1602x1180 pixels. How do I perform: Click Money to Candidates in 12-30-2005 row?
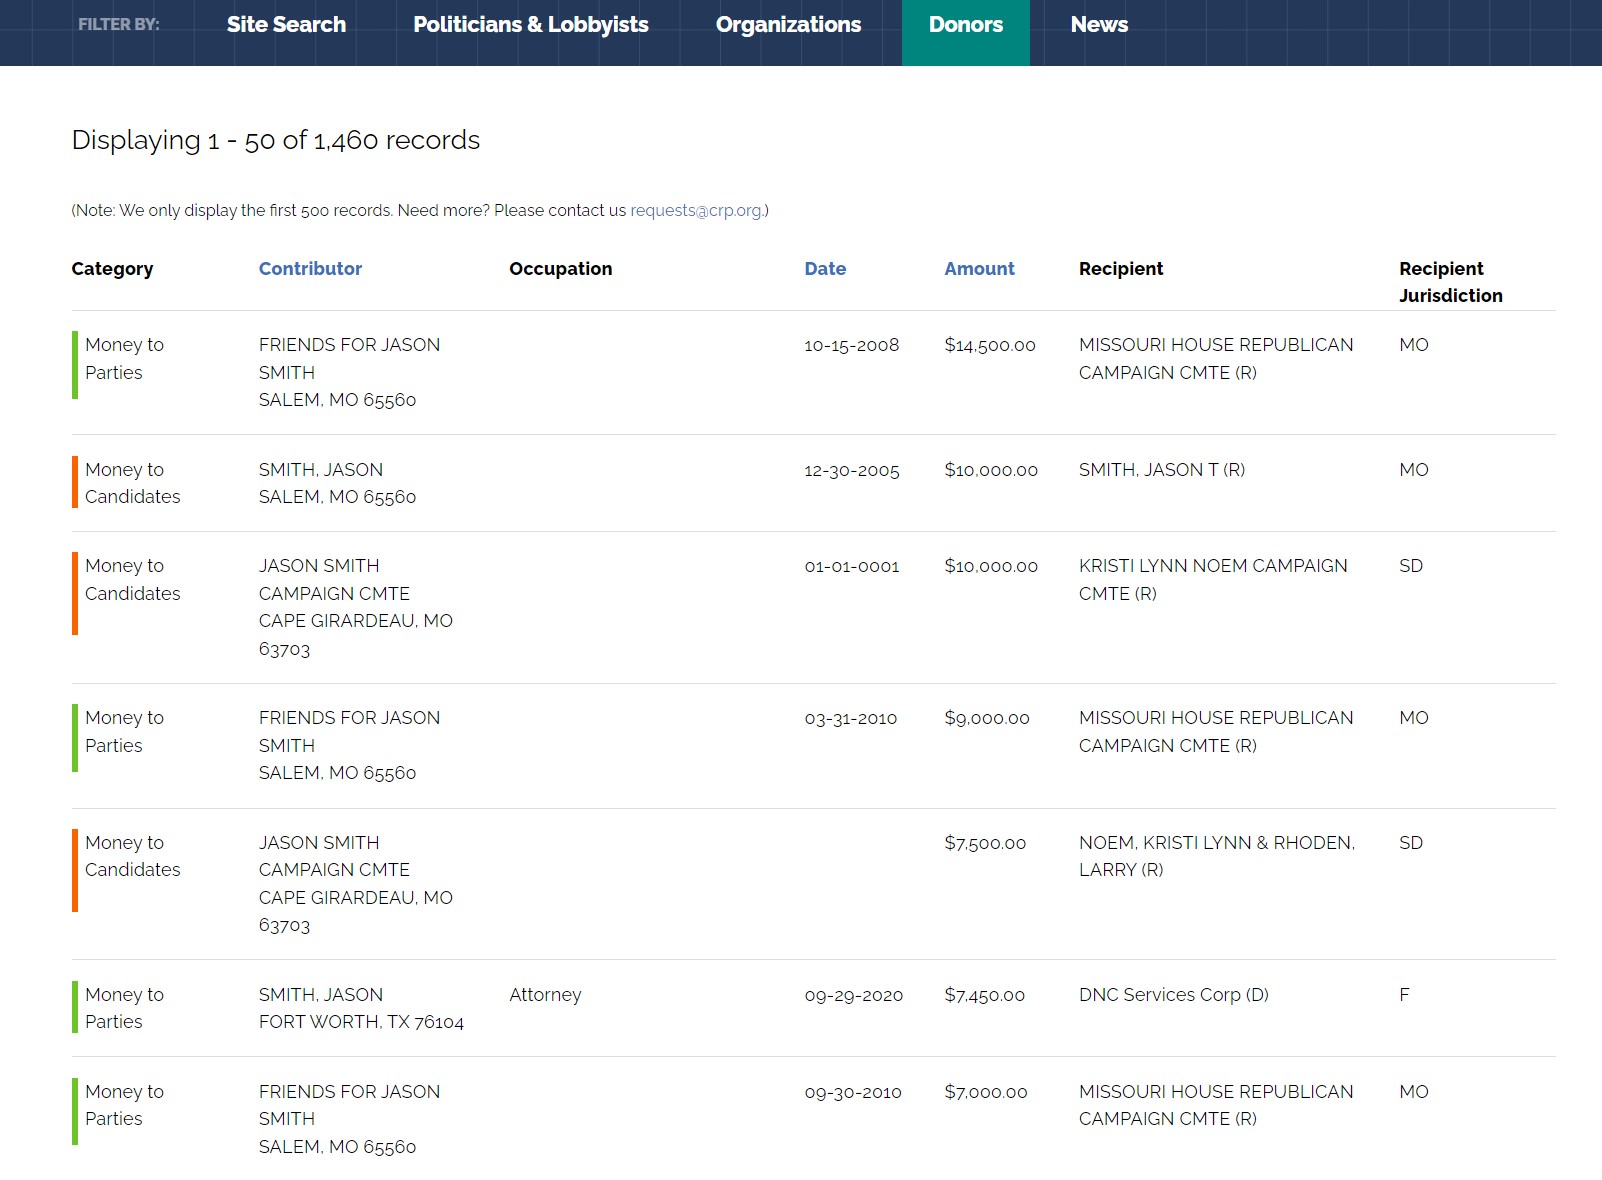(132, 483)
